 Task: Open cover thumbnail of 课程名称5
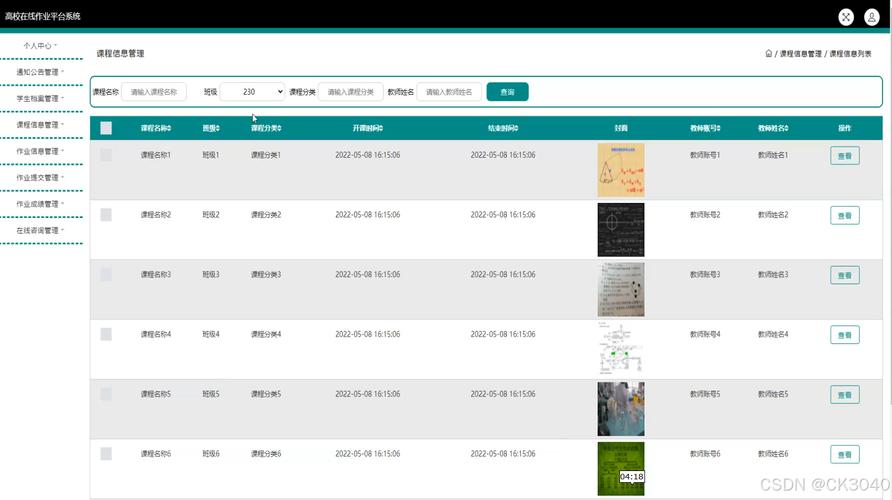coord(621,409)
